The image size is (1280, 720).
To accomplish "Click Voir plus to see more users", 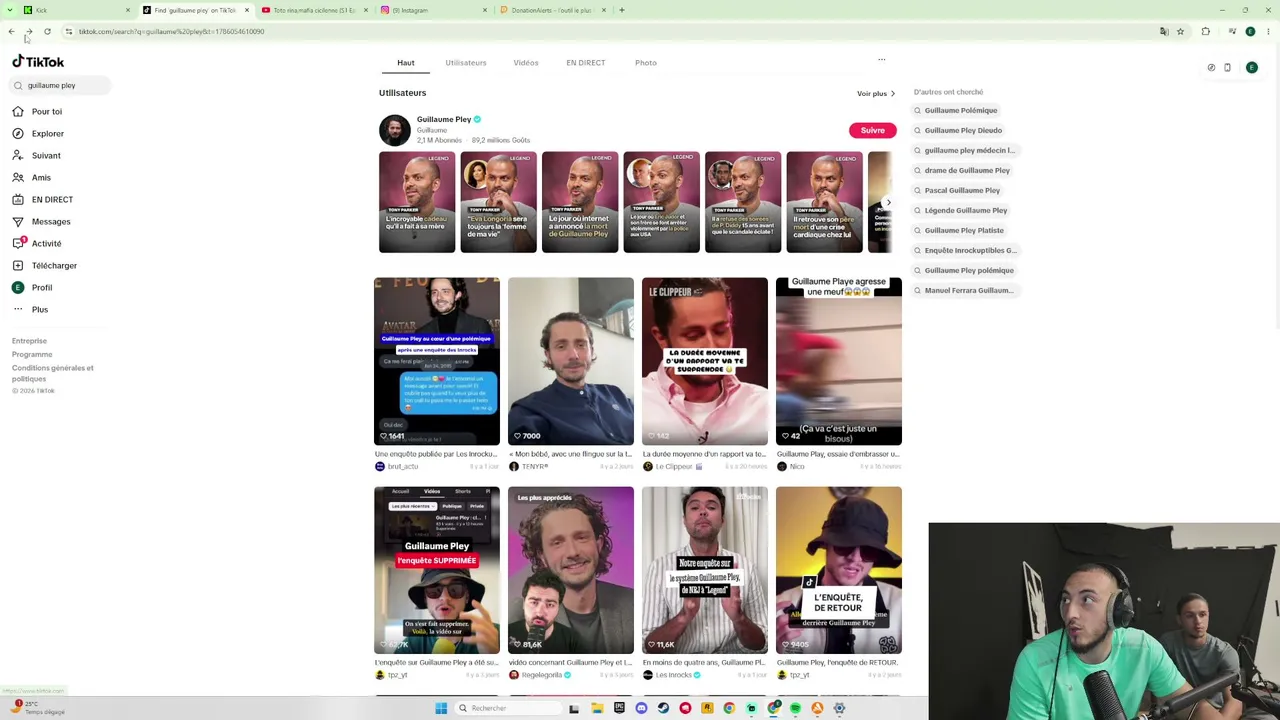I will [x=876, y=94].
